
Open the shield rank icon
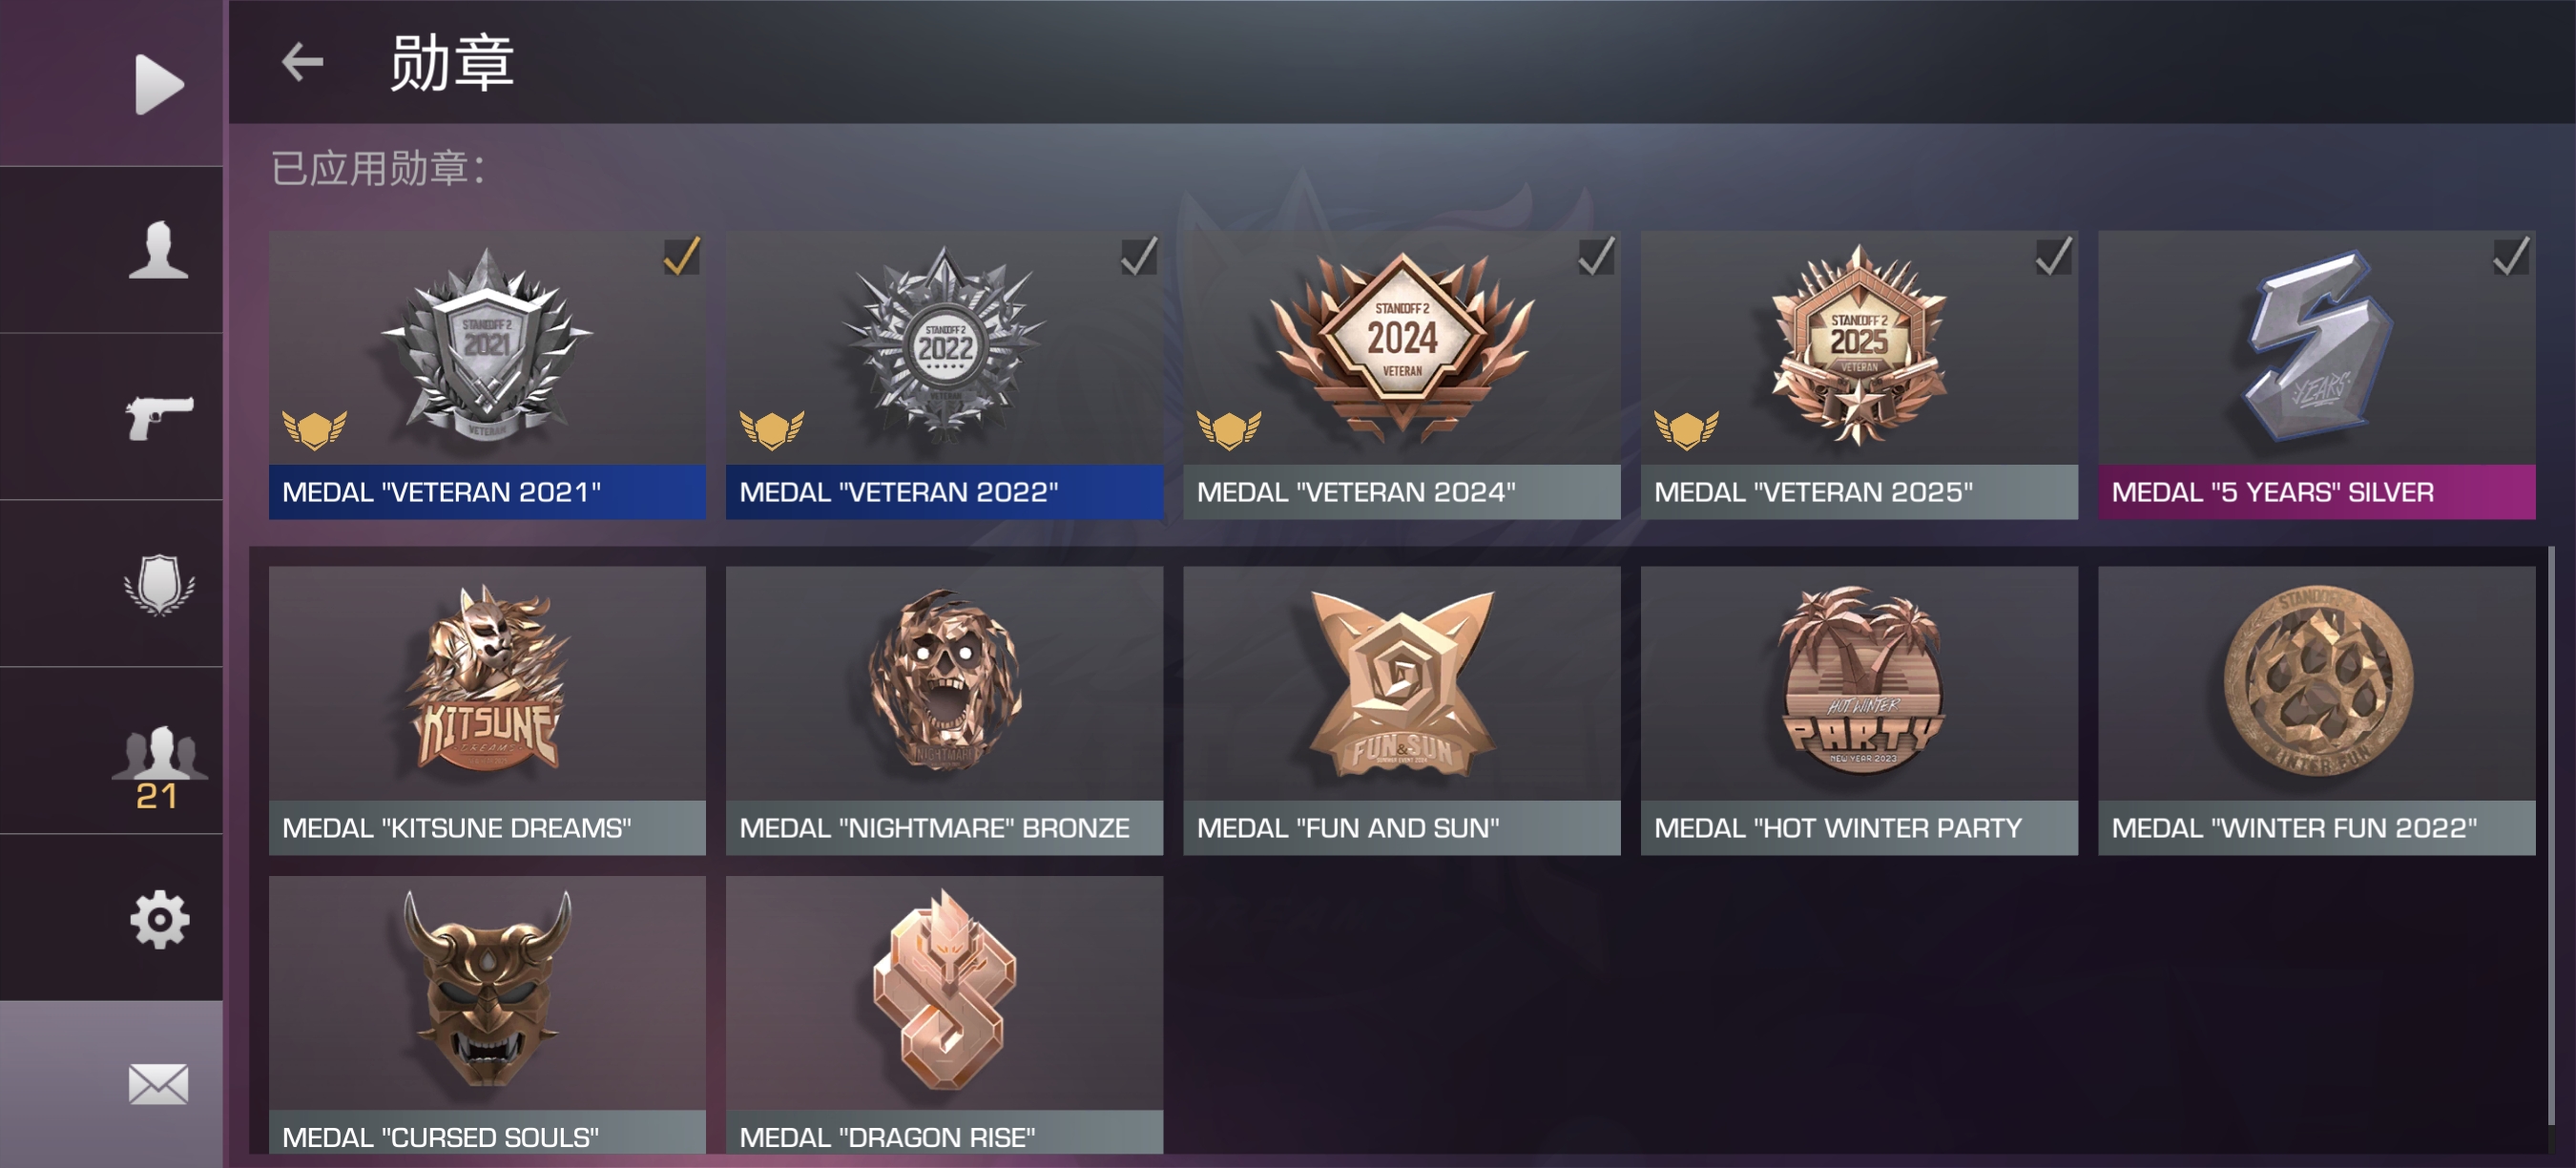point(159,584)
